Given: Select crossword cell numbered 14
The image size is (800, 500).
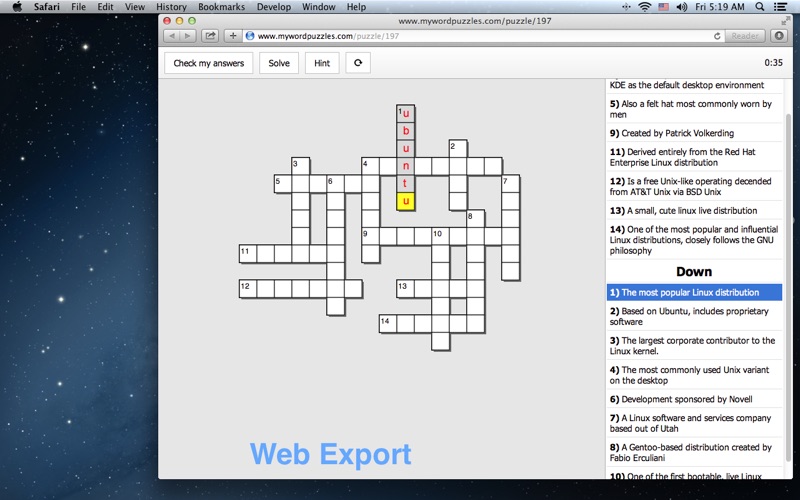Looking at the screenshot, I should point(388,323).
